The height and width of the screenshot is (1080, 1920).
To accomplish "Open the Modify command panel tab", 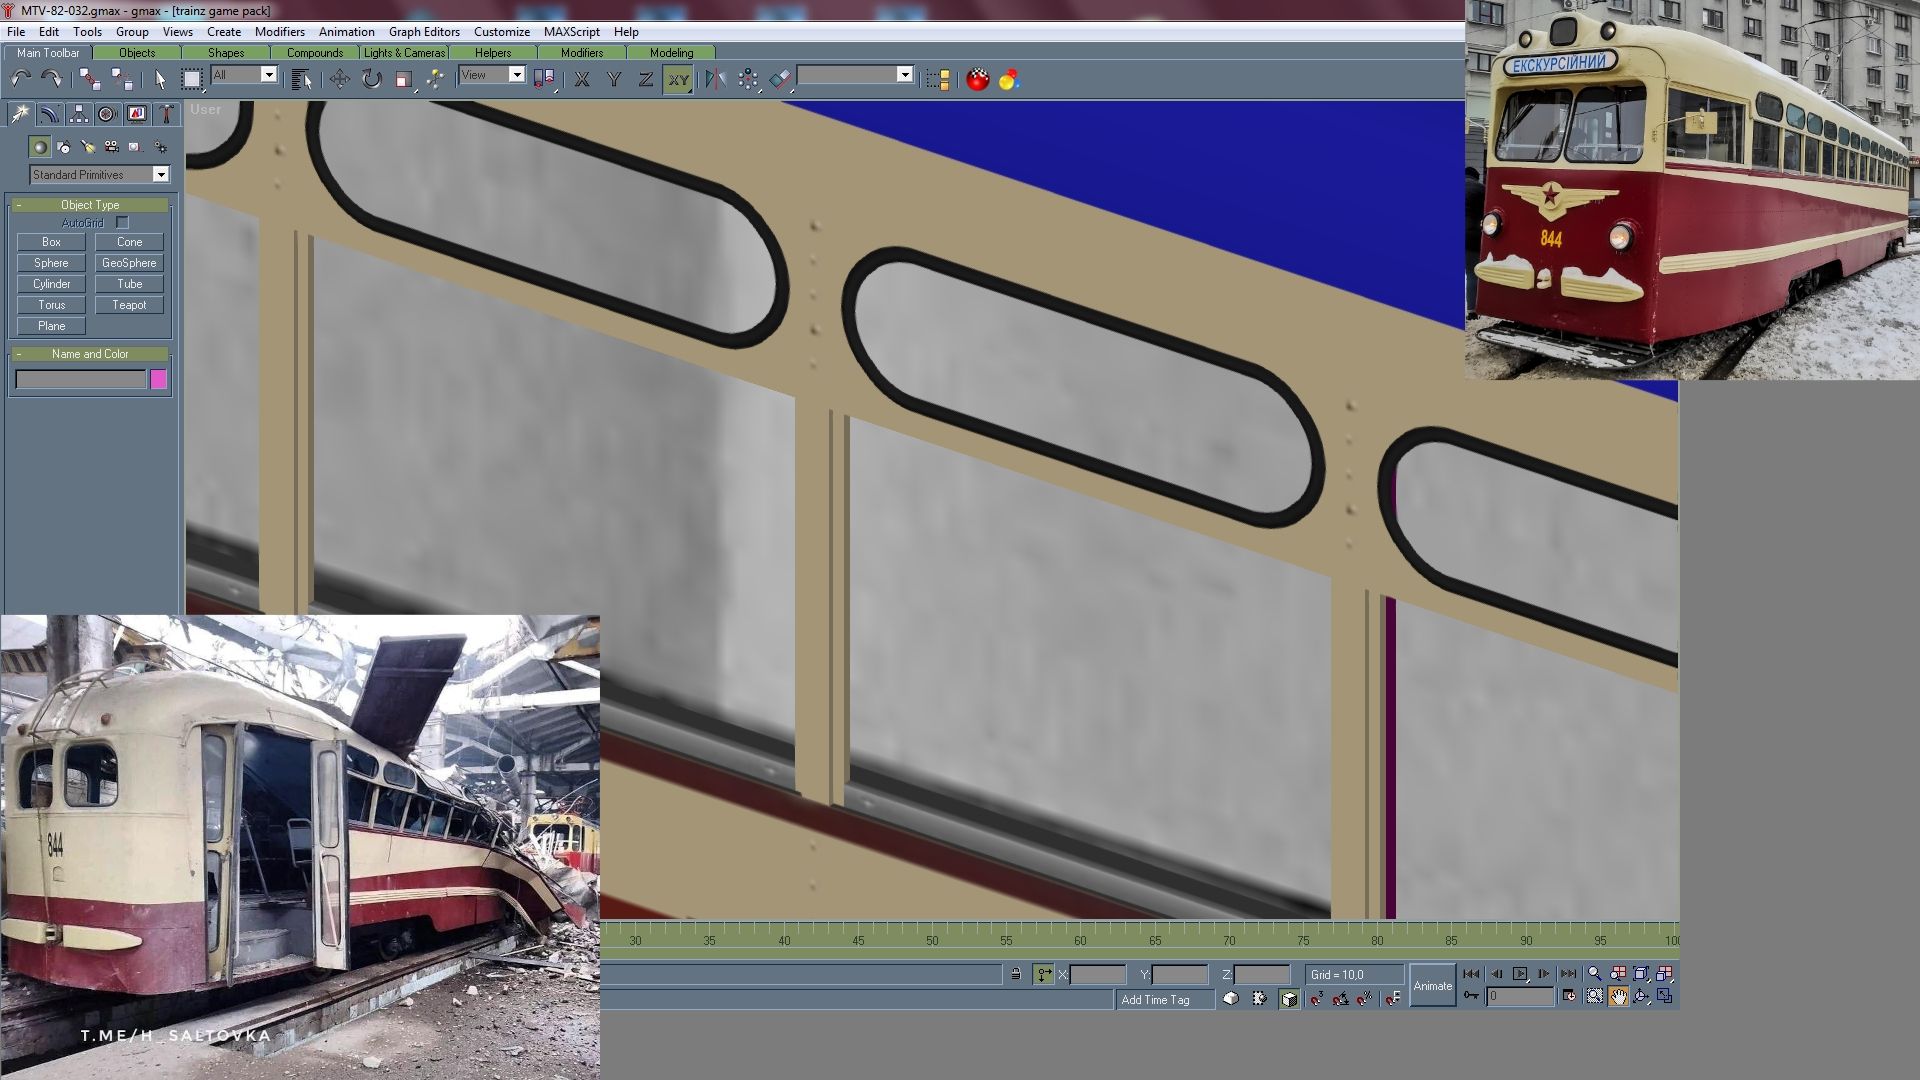I will click(x=49, y=114).
